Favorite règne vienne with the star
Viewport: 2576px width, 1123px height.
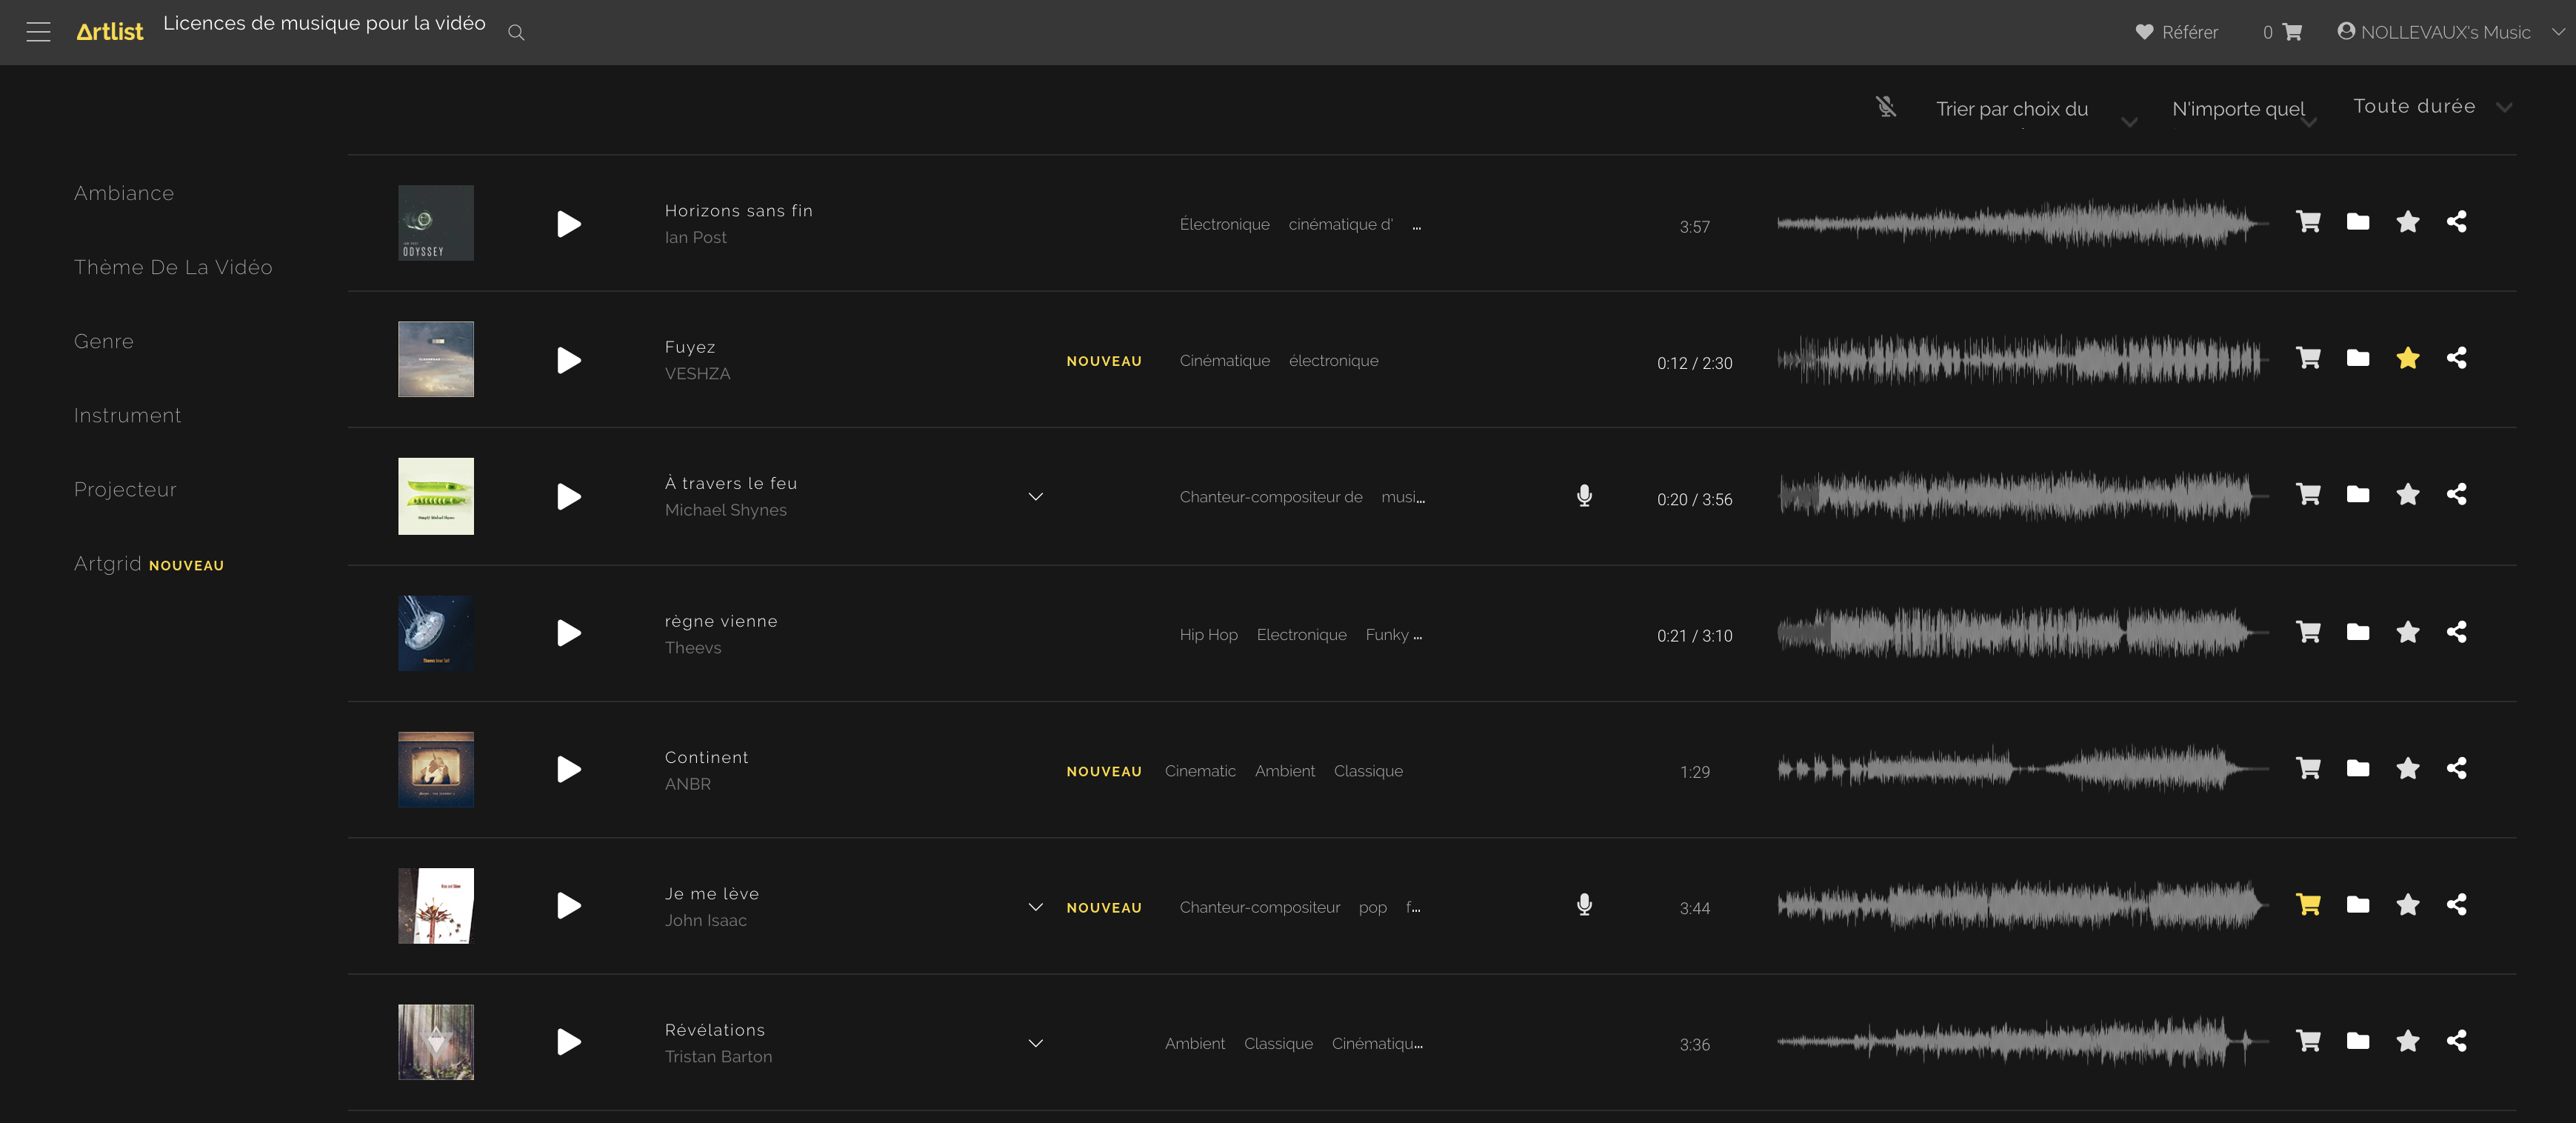coord(2408,632)
